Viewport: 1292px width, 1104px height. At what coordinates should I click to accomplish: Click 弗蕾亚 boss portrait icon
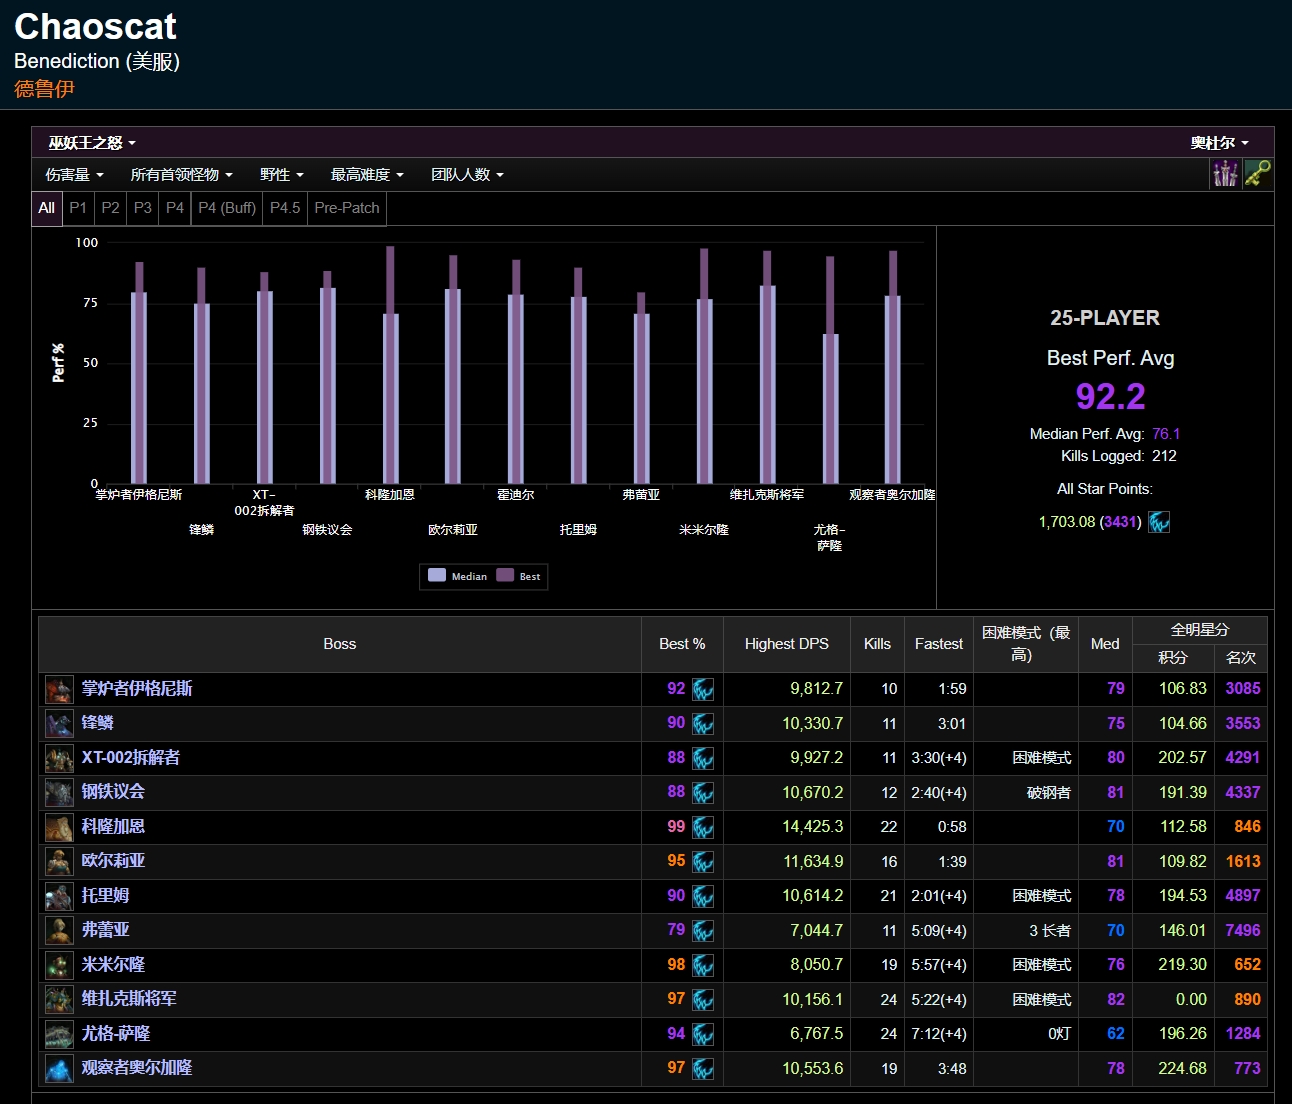59,930
